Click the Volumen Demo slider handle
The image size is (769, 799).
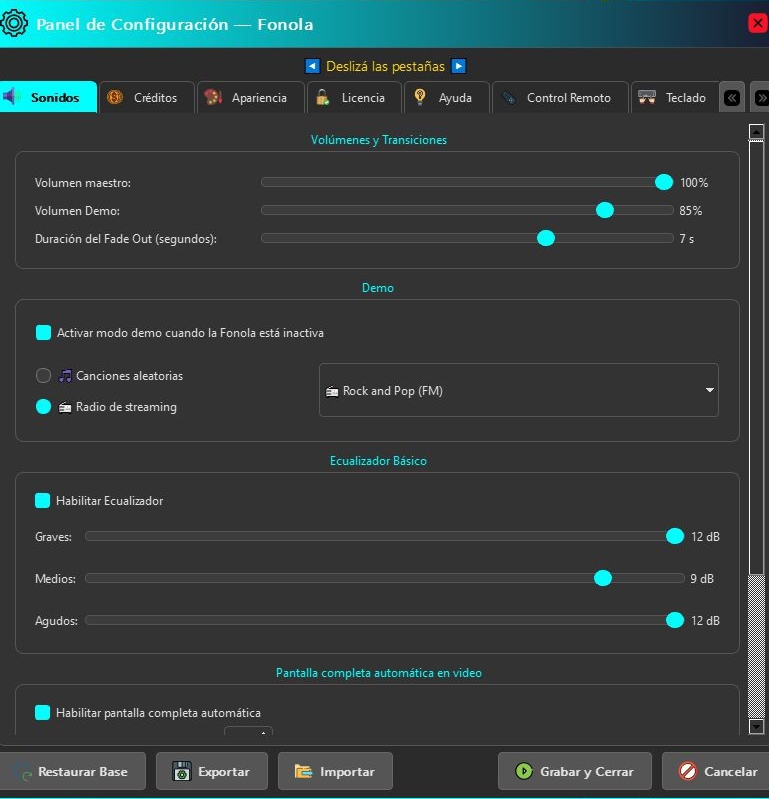click(605, 210)
